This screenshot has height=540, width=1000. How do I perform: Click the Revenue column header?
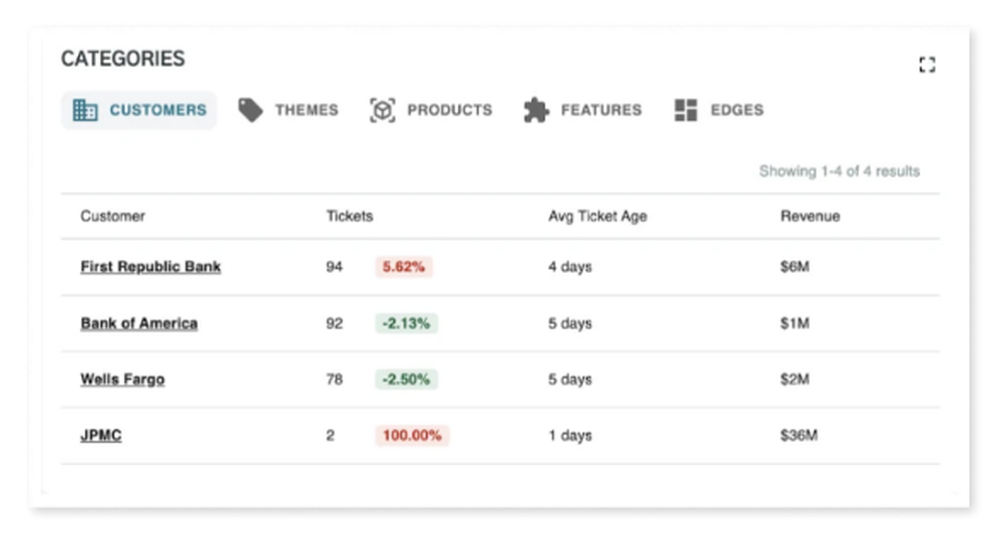click(810, 216)
